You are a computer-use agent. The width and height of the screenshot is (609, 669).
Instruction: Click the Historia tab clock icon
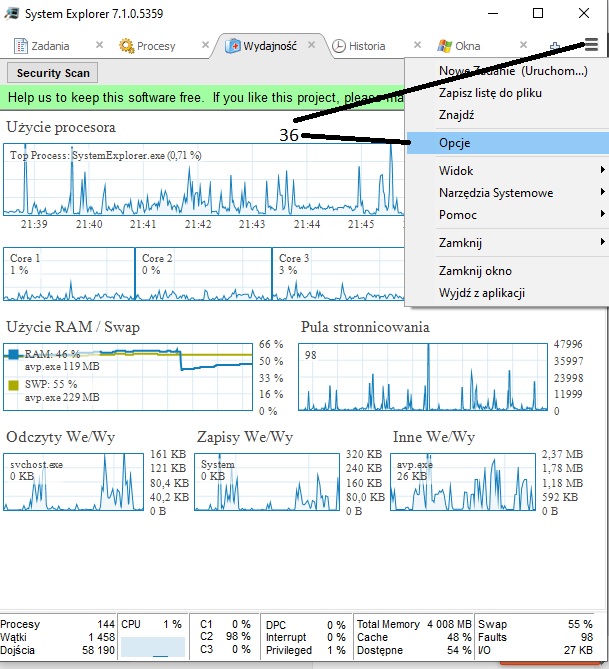tap(339, 46)
